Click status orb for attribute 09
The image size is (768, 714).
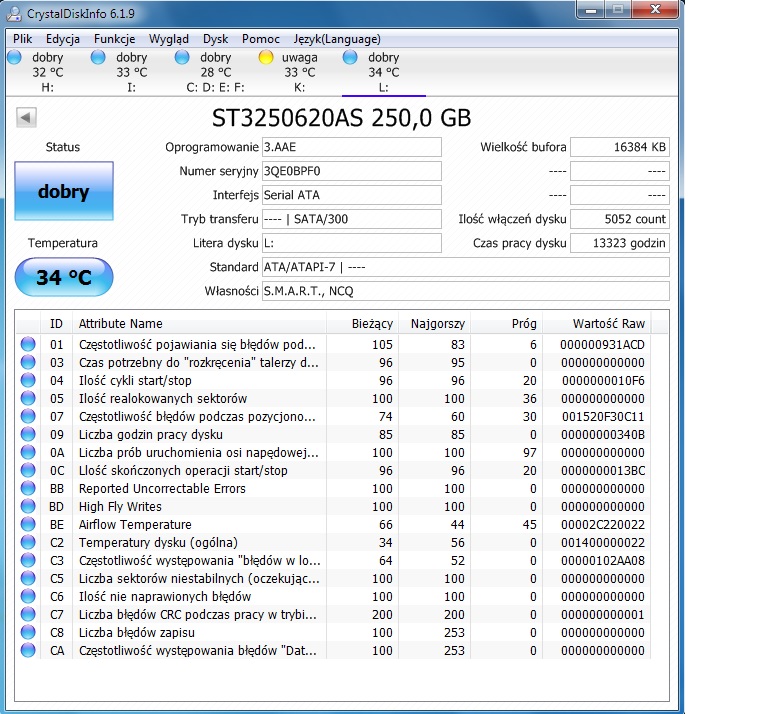pyautogui.click(x=28, y=434)
